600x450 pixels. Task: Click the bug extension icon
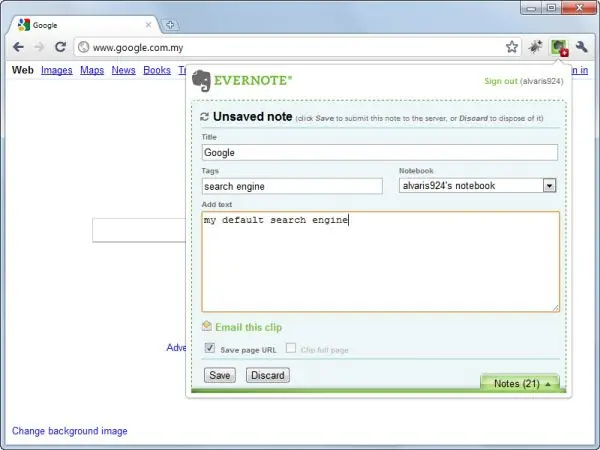(x=535, y=47)
